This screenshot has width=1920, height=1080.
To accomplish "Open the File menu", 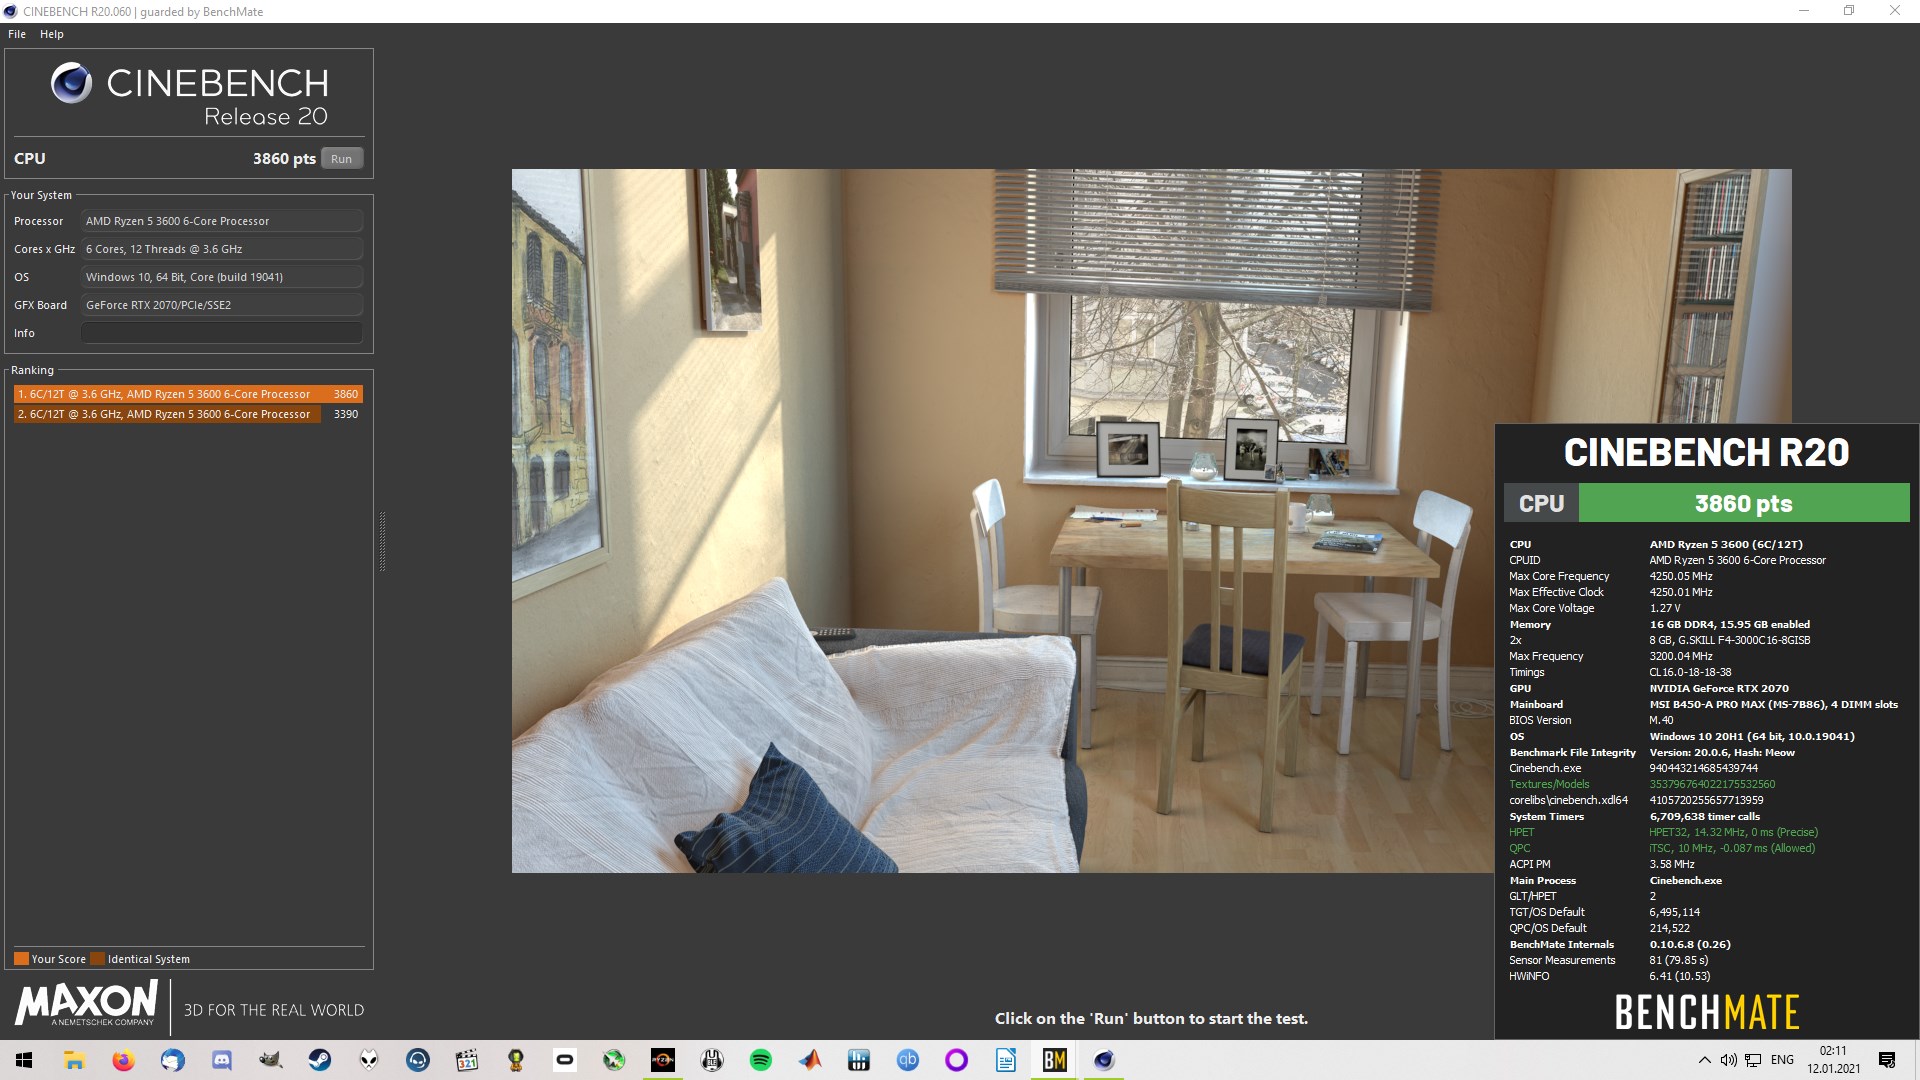I will 17,34.
